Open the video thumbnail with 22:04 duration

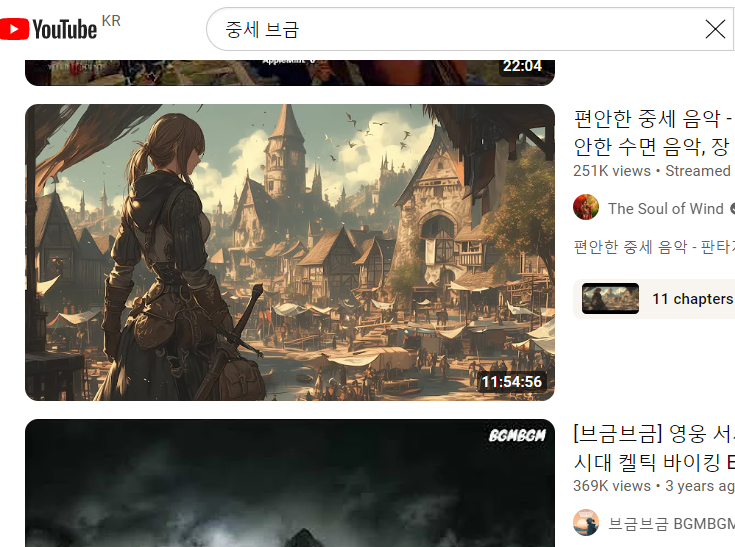(x=290, y=73)
